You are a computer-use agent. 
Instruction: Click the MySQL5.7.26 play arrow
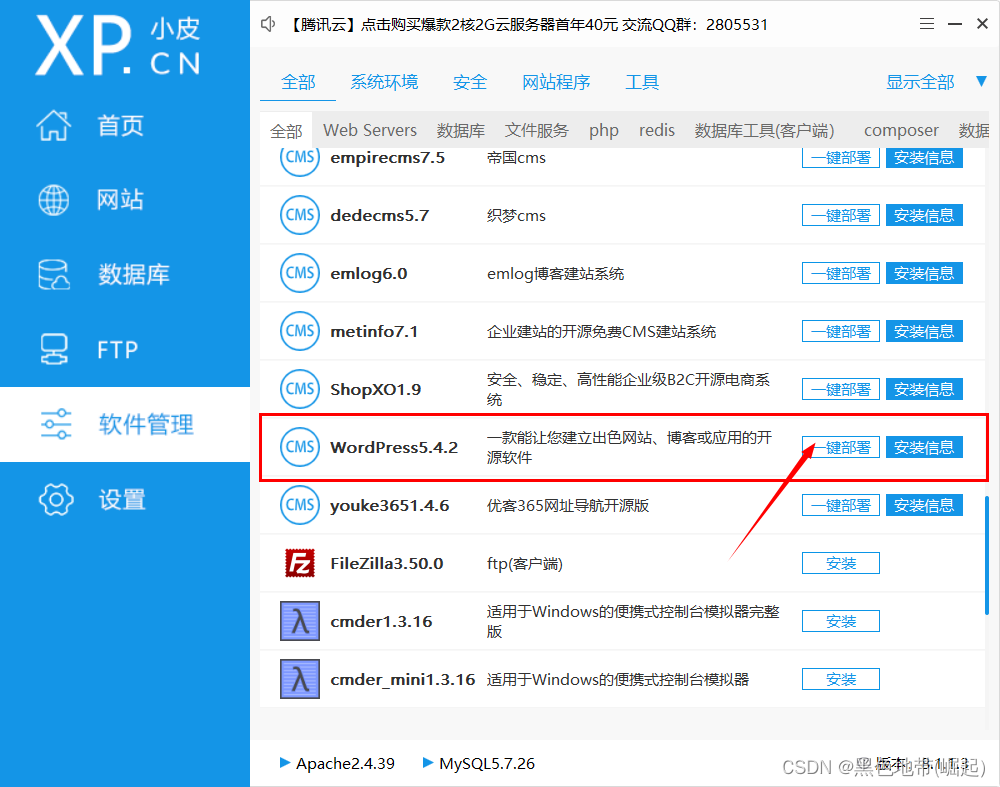pyautogui.click(x=428, y=763)
